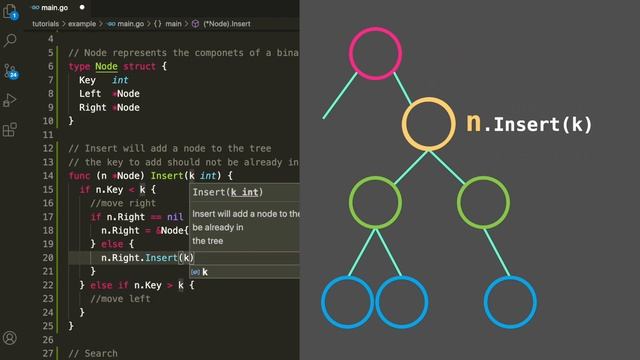Click the '{} main' breadcrumb

[x=167, y=24]
